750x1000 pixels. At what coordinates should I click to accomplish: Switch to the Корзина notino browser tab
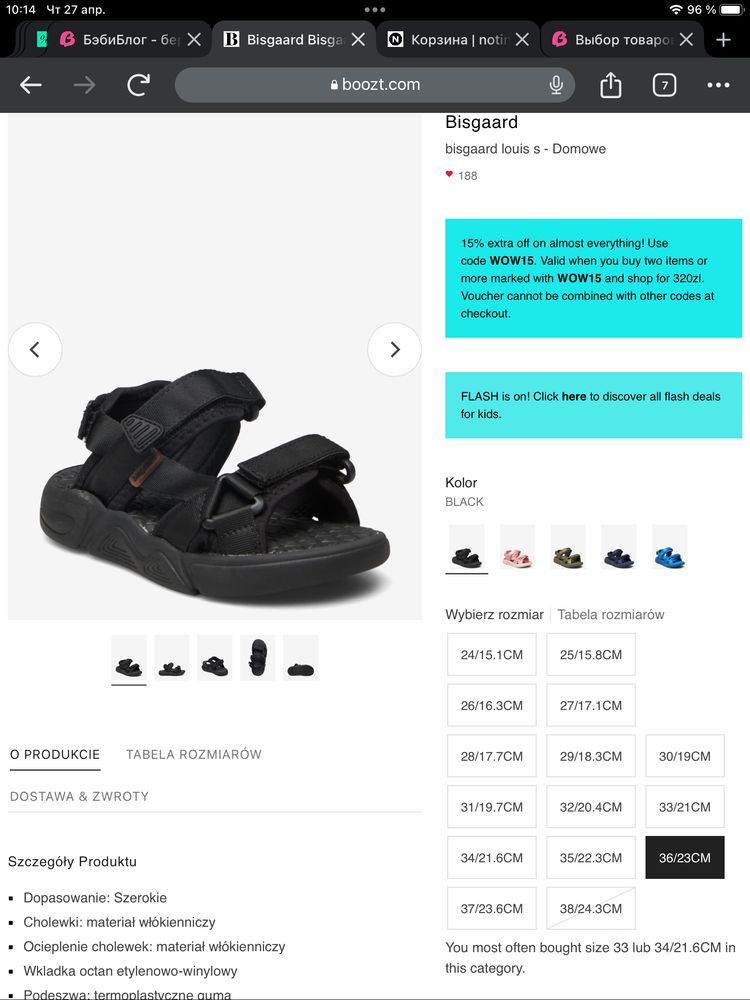(x=460, y=40)
